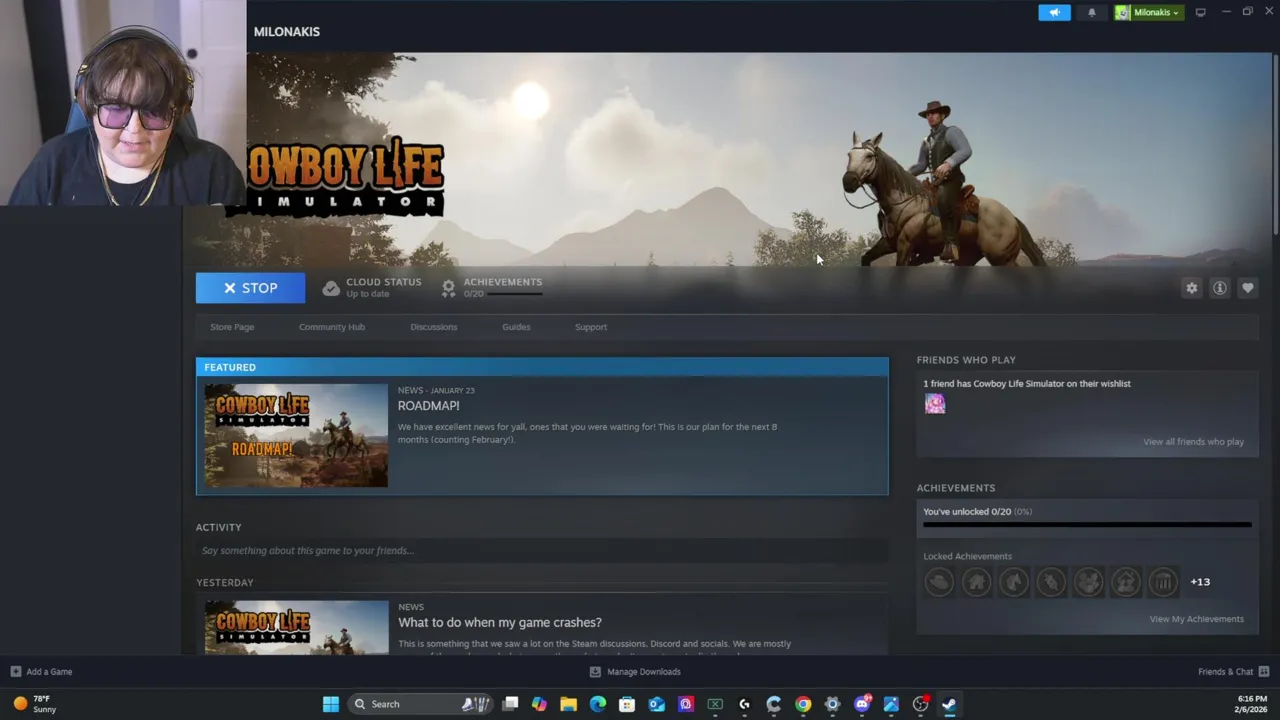Viewport: 1280px width, 720px height.
Task: Open Google Chrome from the taskbar
Action: 803,704
